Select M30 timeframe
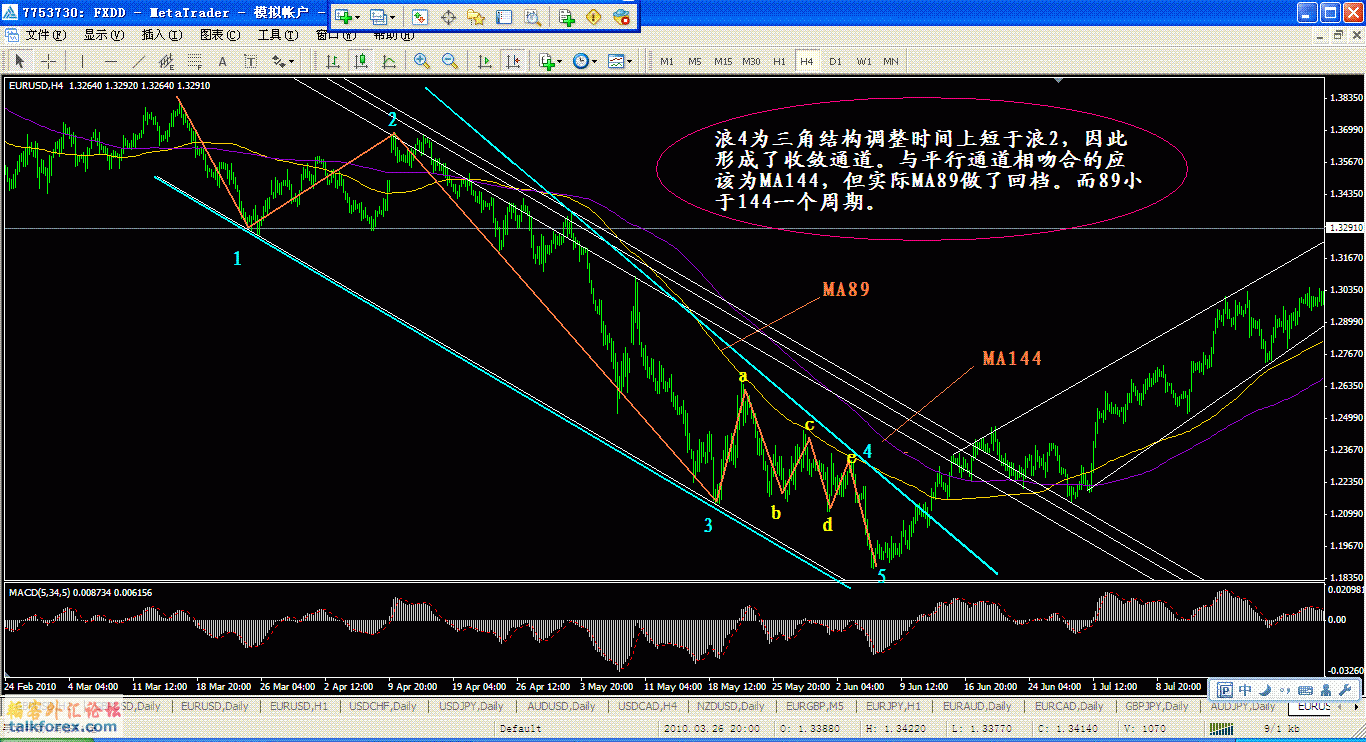 point(751,61)
